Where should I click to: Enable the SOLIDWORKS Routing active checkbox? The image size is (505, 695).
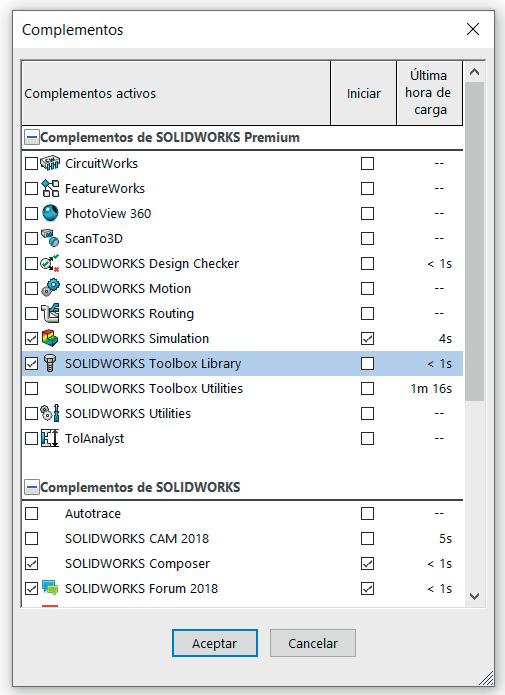pyautogui.click(x=31, y=313)
